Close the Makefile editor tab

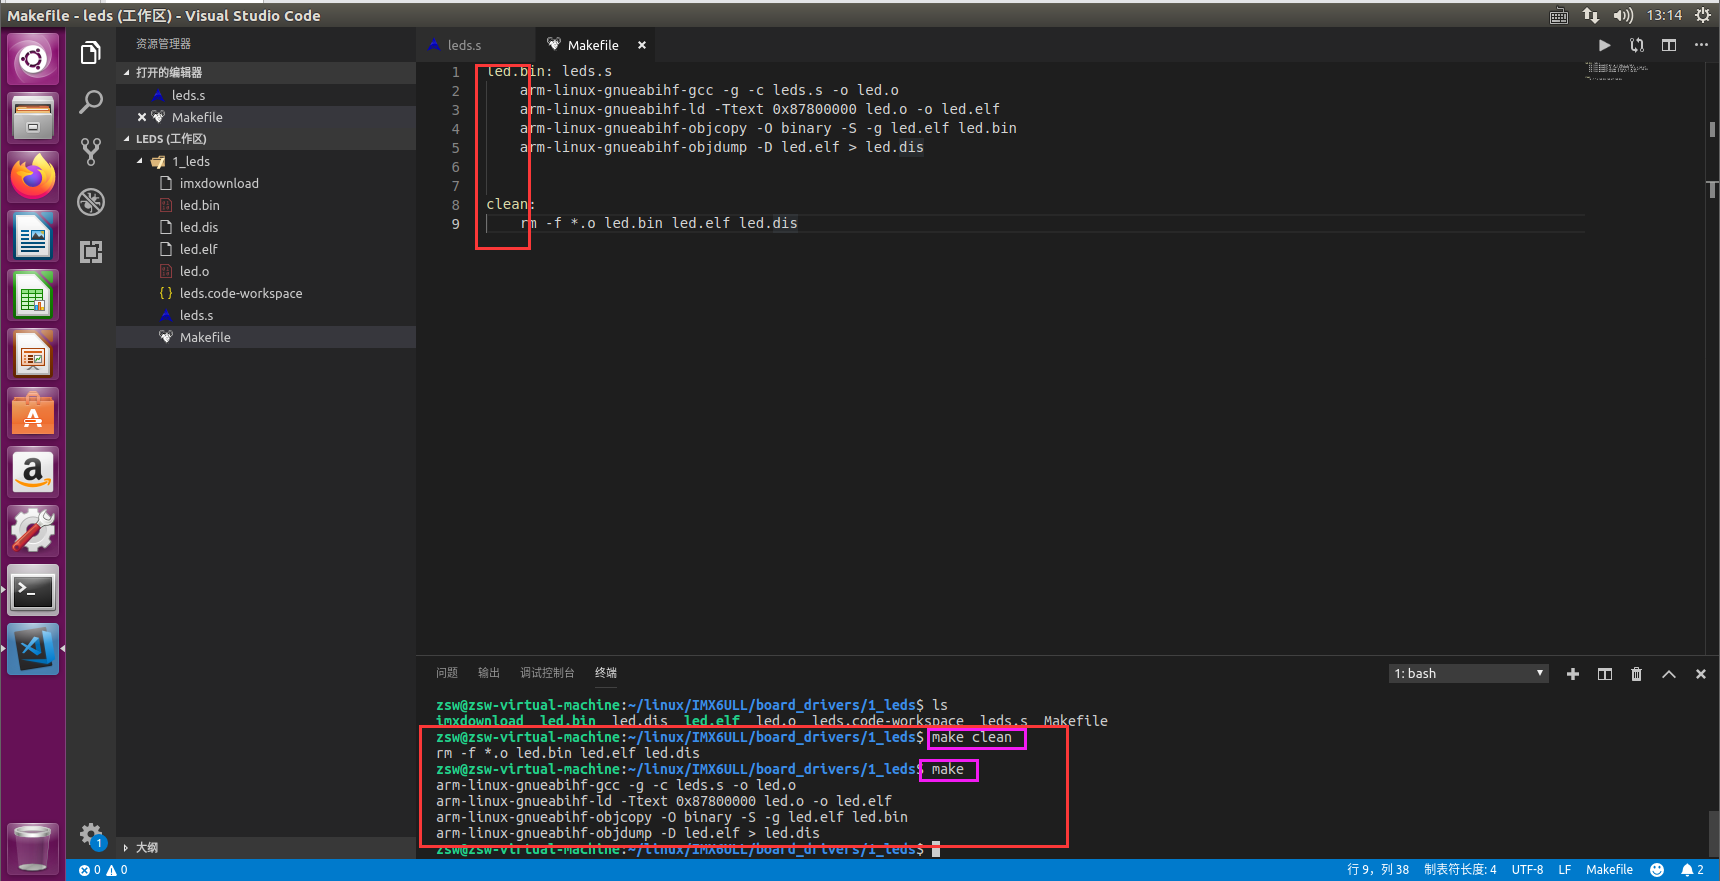tap(642, 45)
